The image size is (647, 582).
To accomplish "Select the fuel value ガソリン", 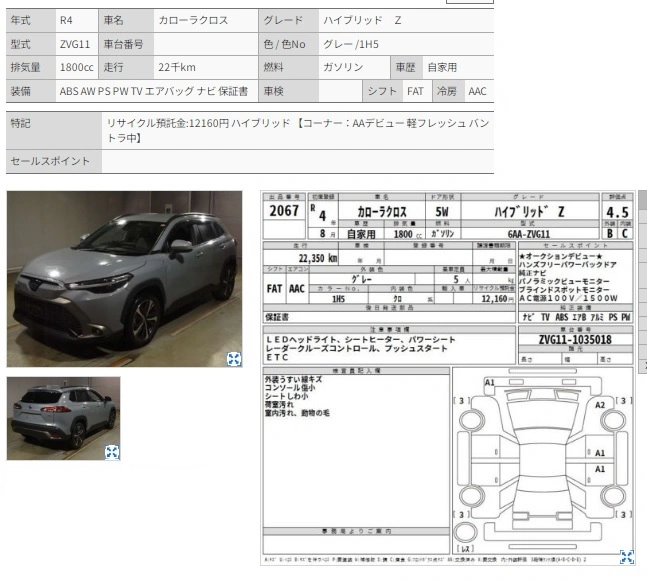I will [x=343, y=67].
